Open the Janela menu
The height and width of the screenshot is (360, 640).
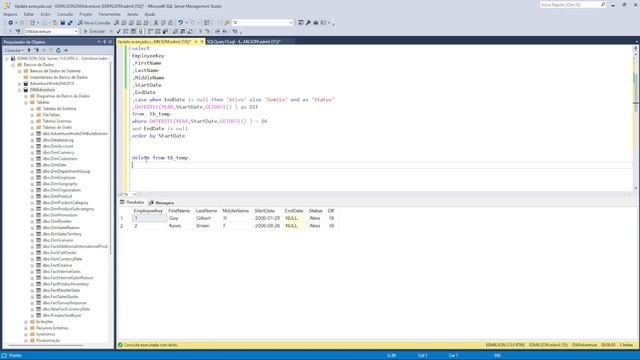(x=133, y=14)
